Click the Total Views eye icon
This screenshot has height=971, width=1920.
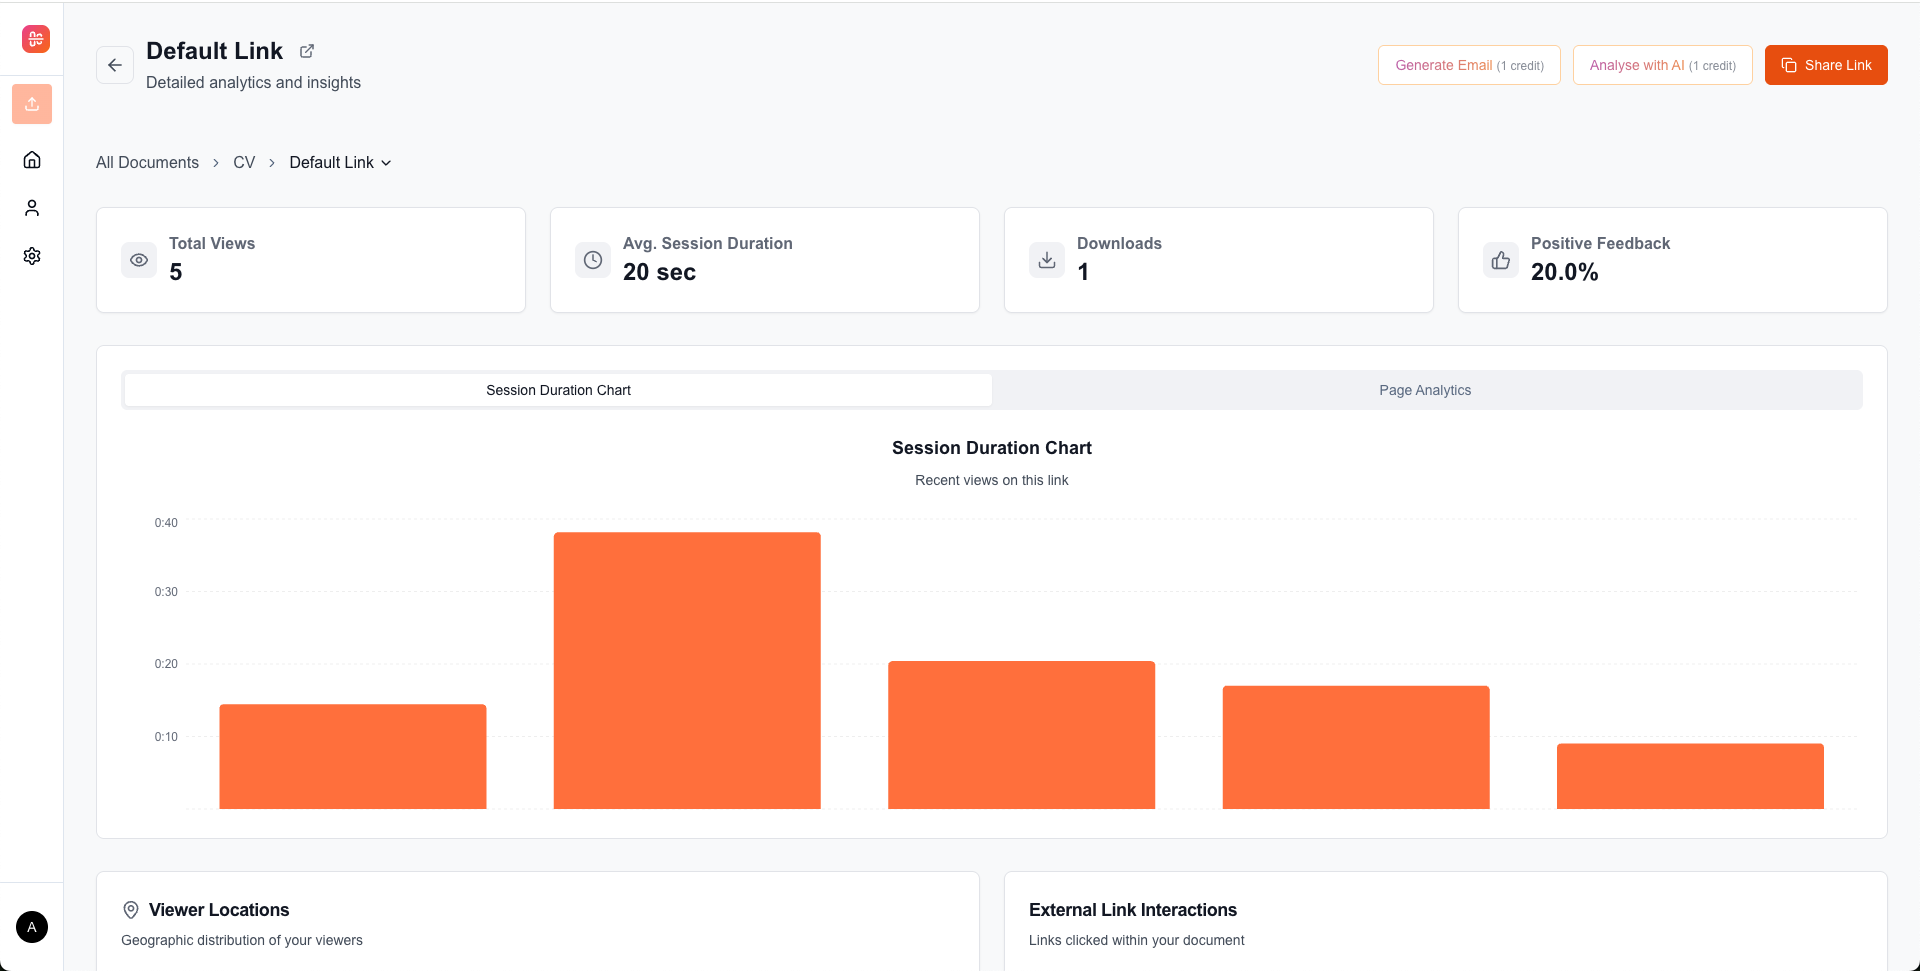tap(139, 260)
